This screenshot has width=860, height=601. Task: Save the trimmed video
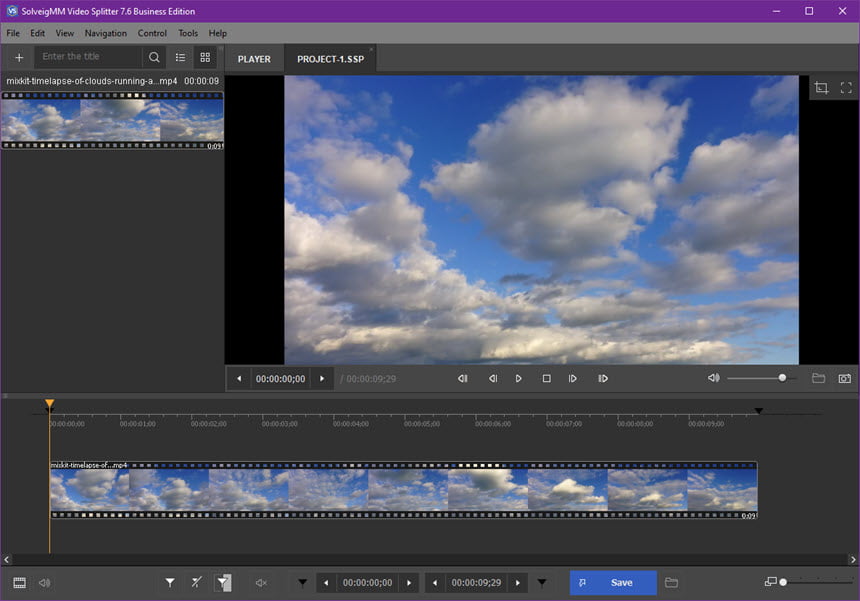613,582
